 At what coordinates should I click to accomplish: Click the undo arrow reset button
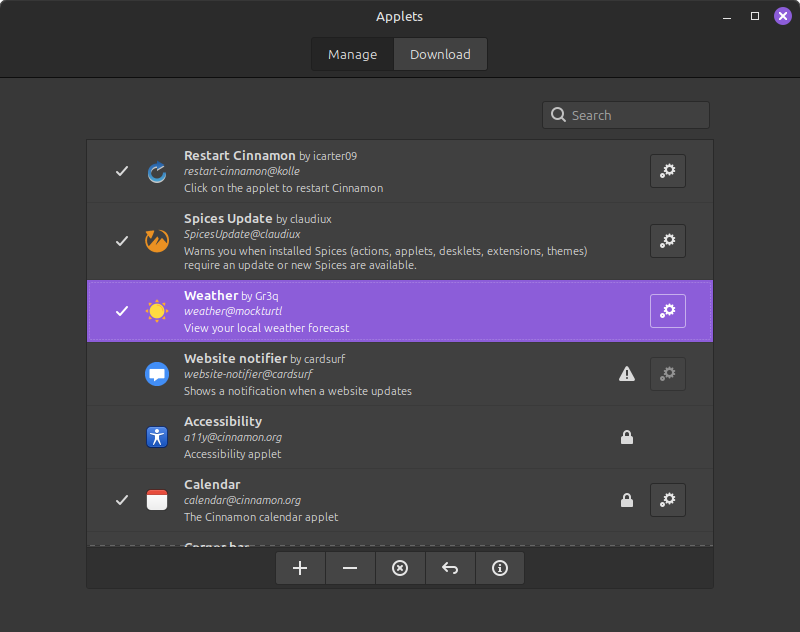tap(450, 568)
